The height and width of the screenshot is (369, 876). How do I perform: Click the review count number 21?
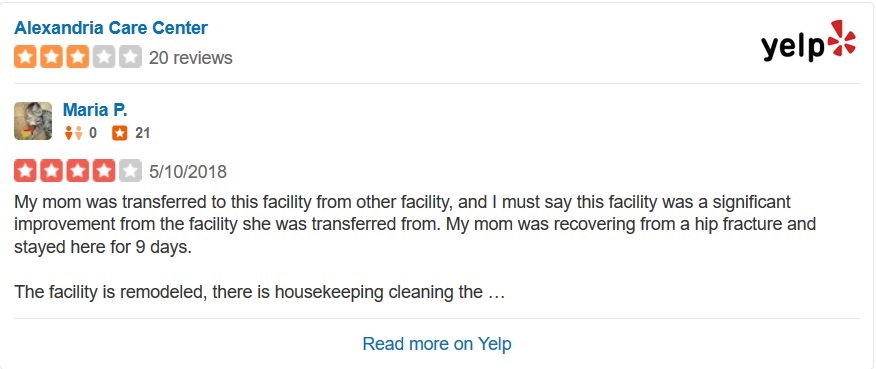pos(142,133)
